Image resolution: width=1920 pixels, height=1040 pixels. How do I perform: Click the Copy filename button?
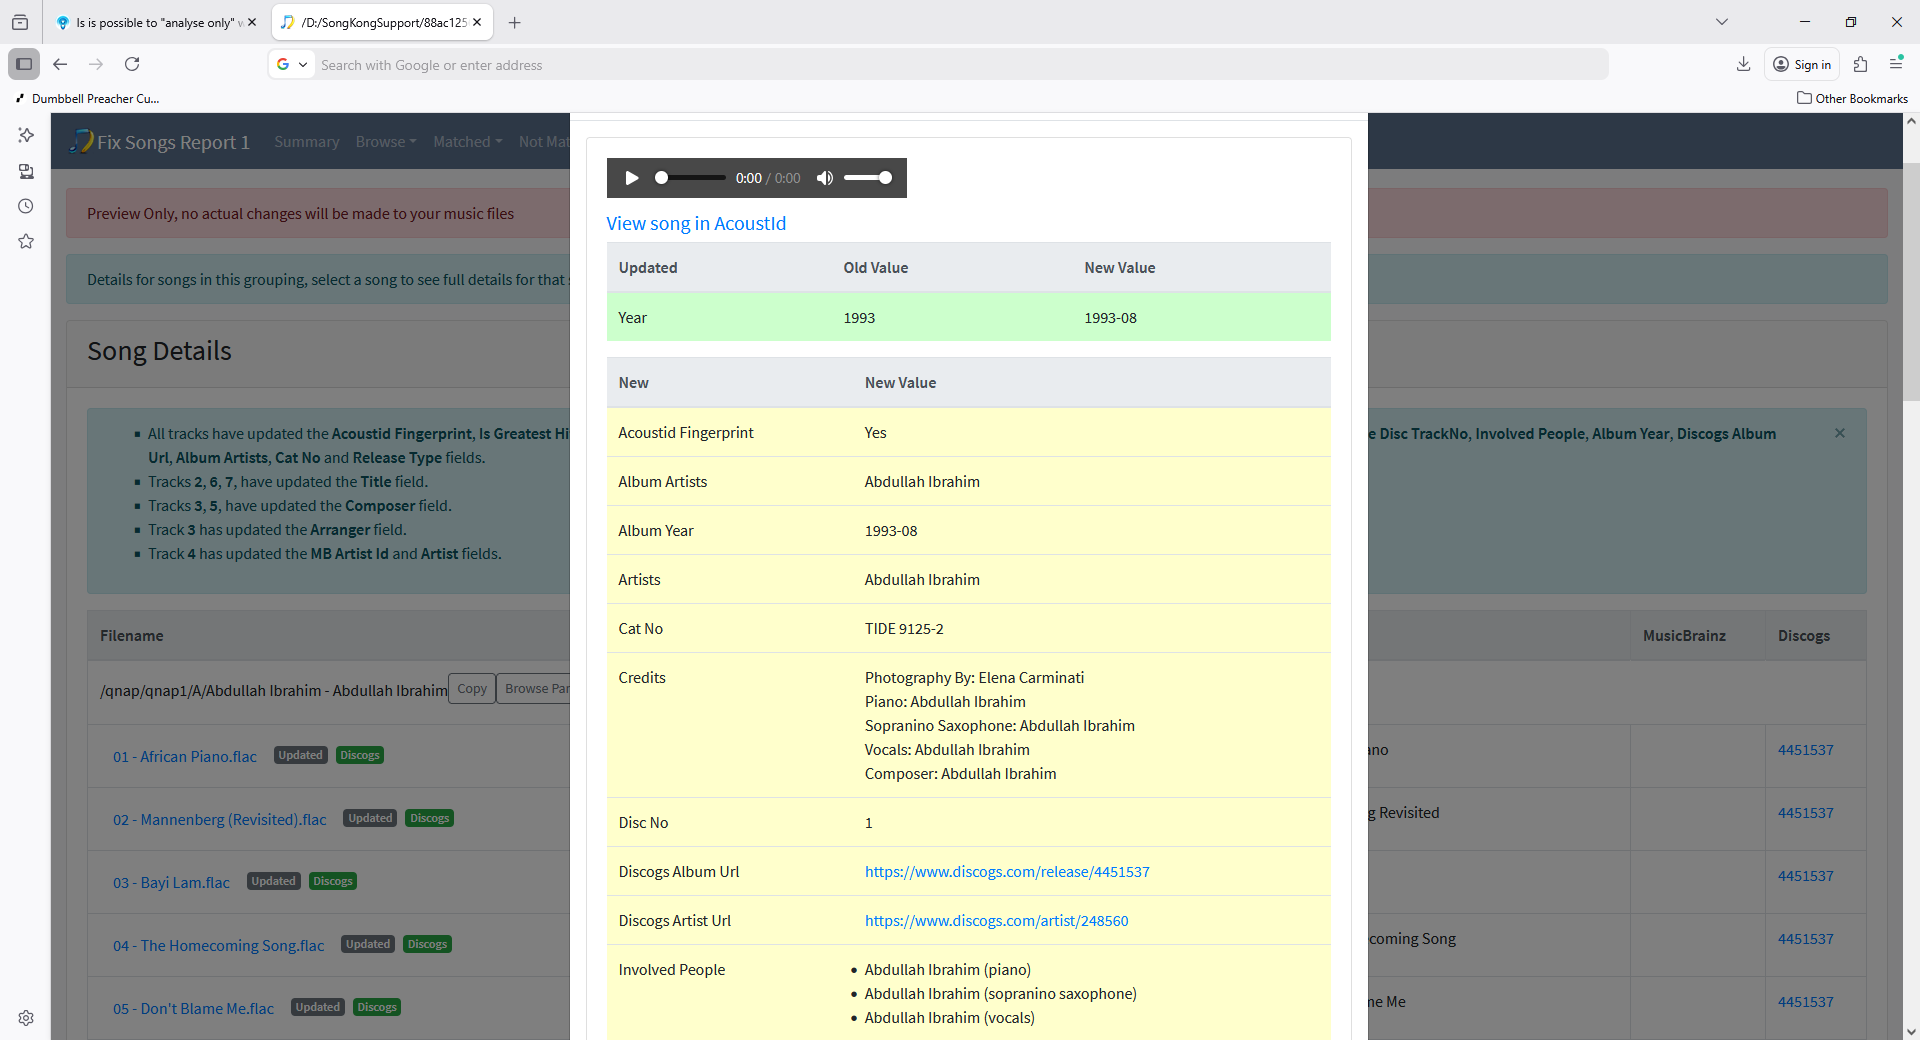pos(471,689)
